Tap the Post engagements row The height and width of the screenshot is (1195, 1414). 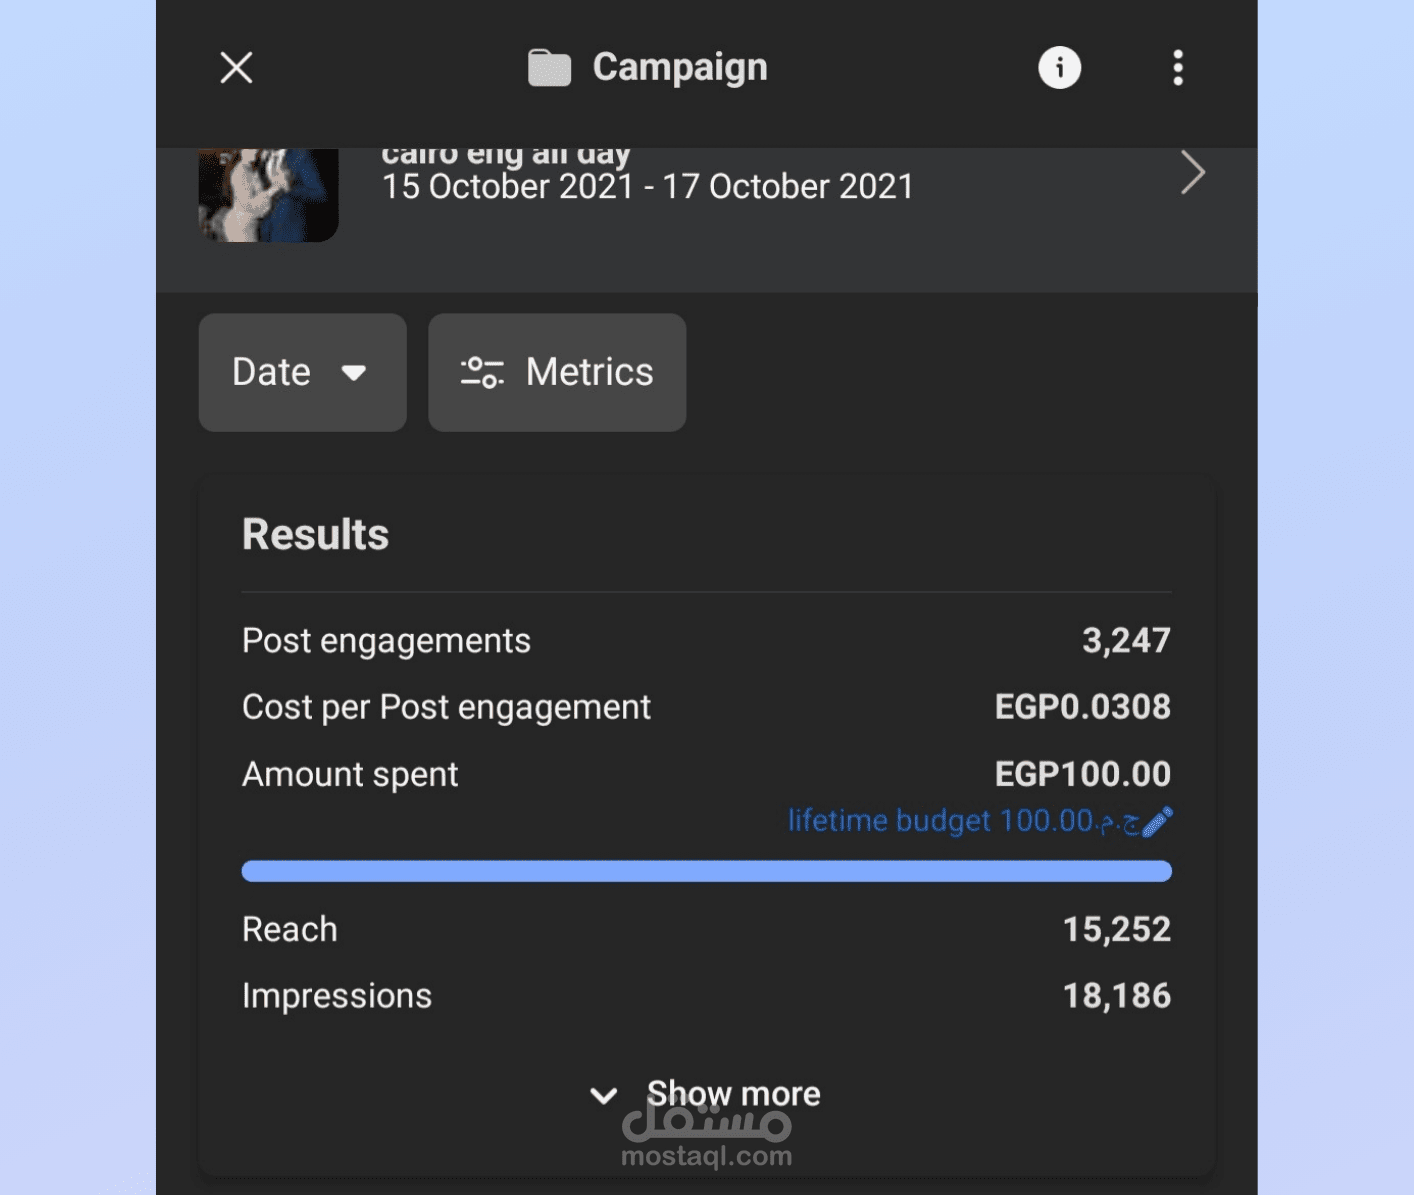pos(706,641)
